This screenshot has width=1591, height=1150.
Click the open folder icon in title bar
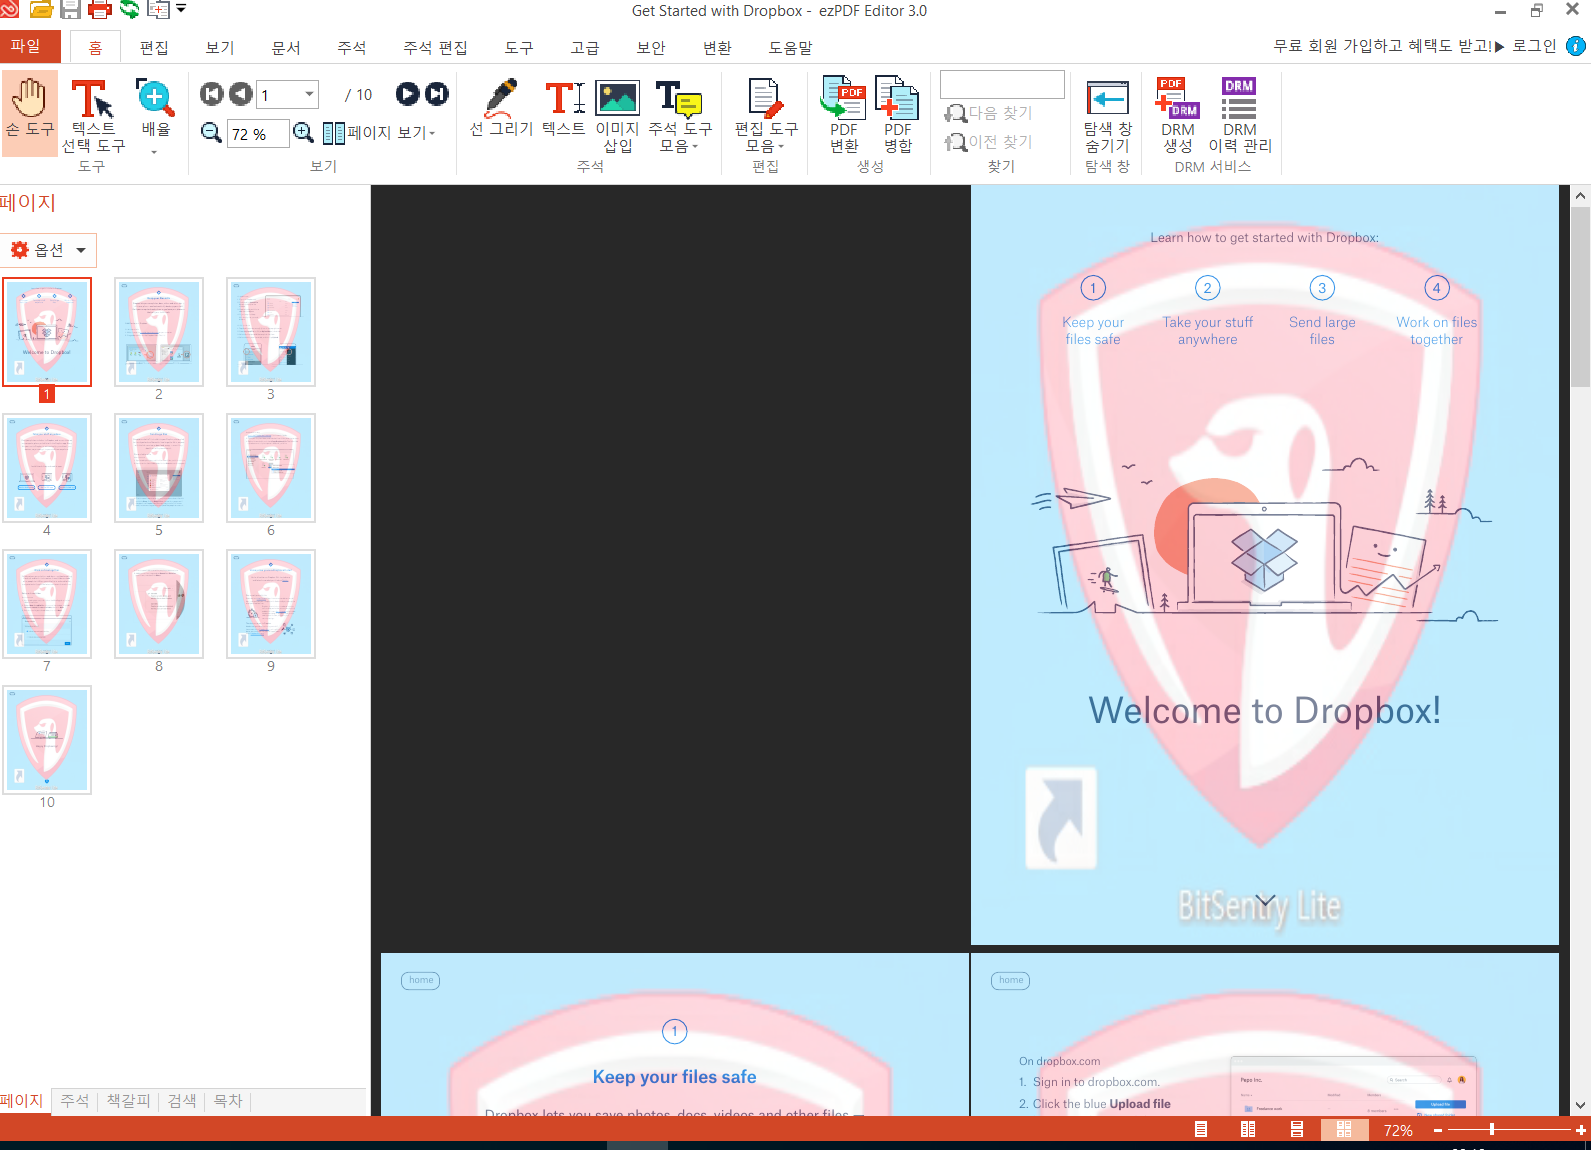point(41,10)
